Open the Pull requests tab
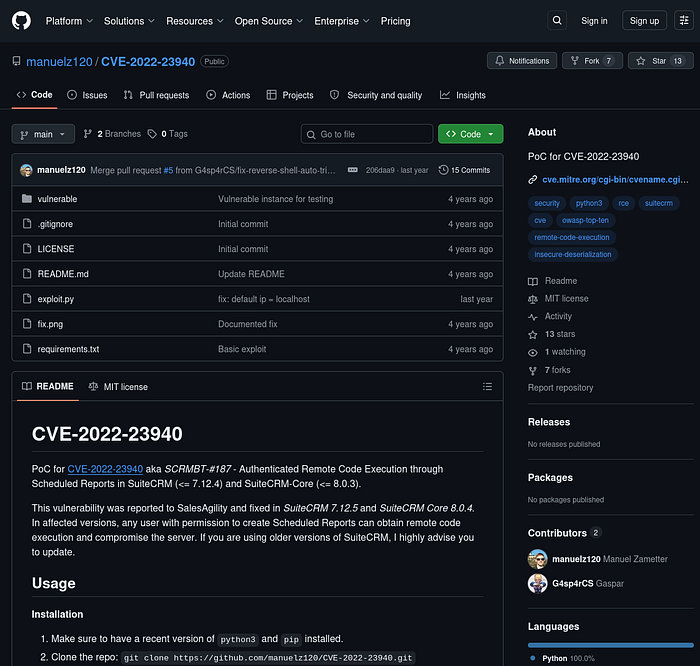The width and height of the screenshot is (700, 666). 156,95
